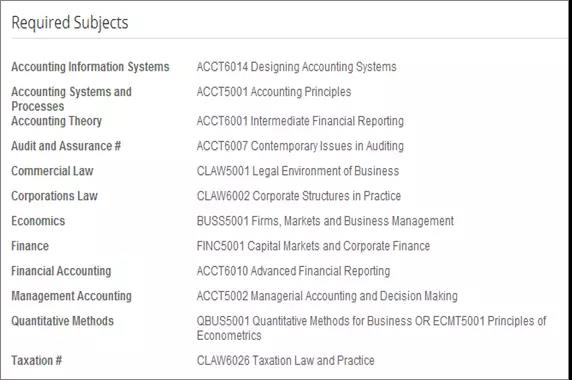Open ACCT5002 Managerial Accounting and Decision Making
The width and height of the screenshot is (572, 380).
point(327,296)
